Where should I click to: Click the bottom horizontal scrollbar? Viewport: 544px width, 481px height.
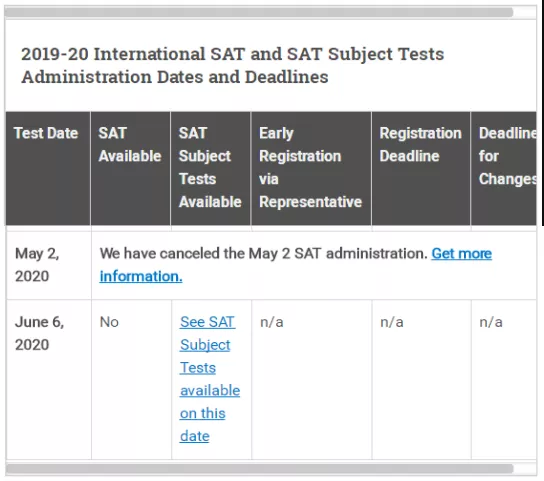[x=259, y=469]
